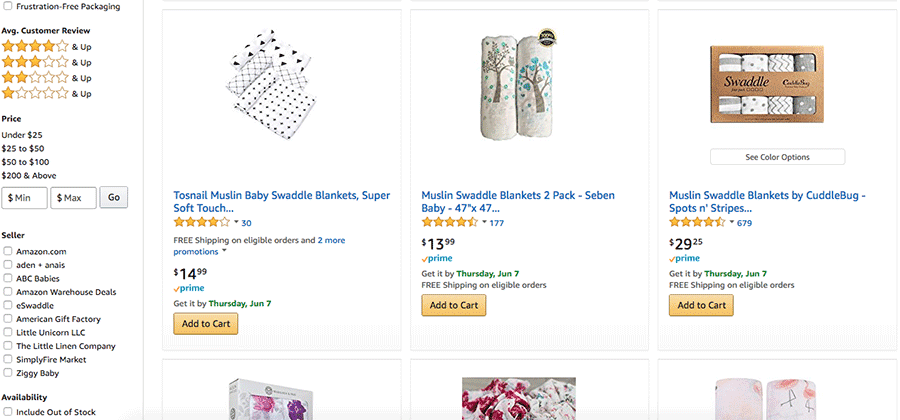Click See Color Options for CuddleBug
The image size is (900, 420).
(x=777, y=157)
